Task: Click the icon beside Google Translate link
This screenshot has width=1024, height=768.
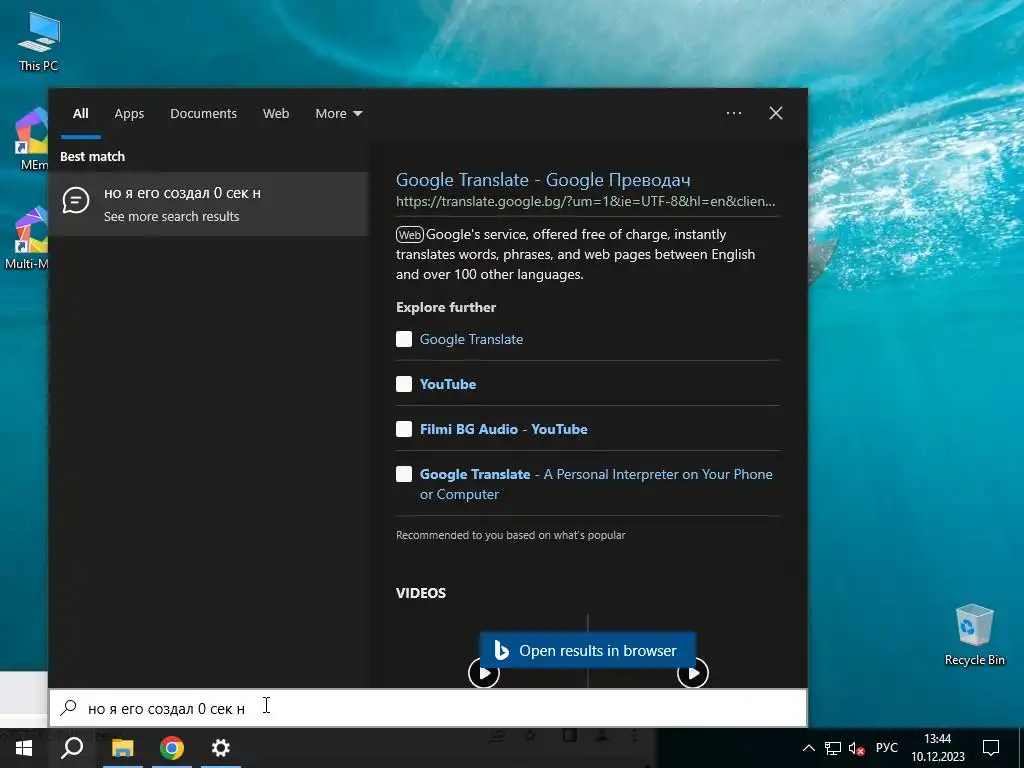Action: pyautogui.click(x=404, y=339)
